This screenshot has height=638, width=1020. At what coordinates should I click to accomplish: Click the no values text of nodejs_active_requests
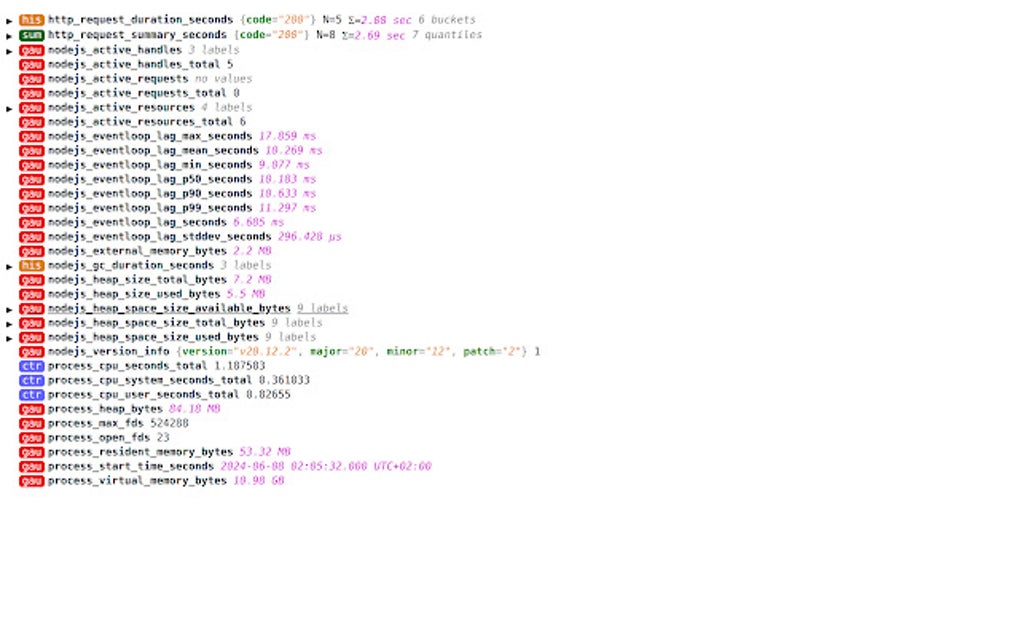point(224,79)
